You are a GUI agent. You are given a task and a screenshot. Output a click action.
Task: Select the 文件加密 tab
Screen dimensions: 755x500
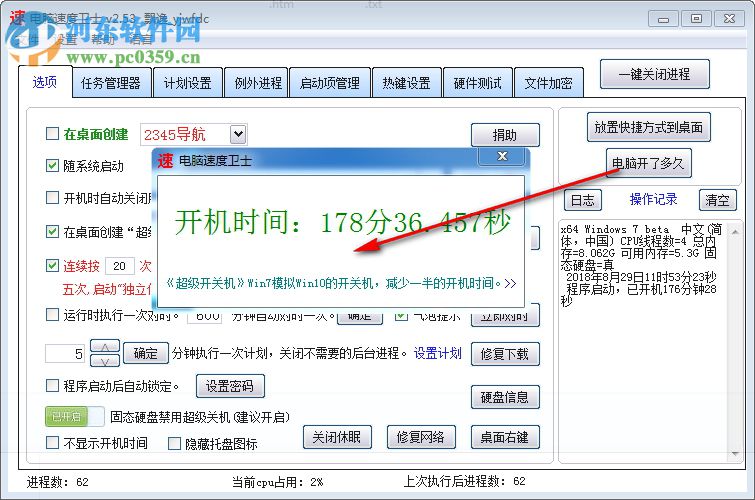pyautogui.click(x=548, y=83)
